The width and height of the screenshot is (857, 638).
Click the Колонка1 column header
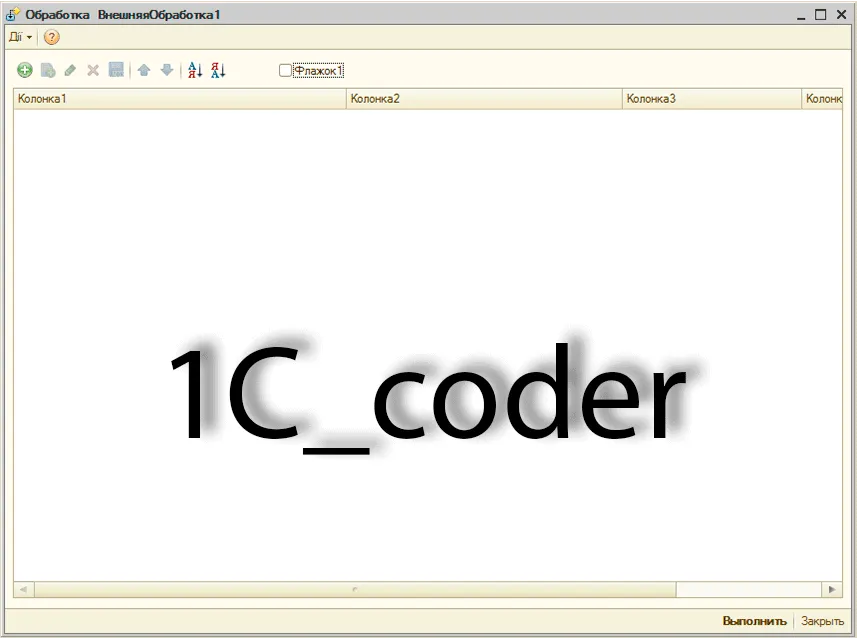180,99
